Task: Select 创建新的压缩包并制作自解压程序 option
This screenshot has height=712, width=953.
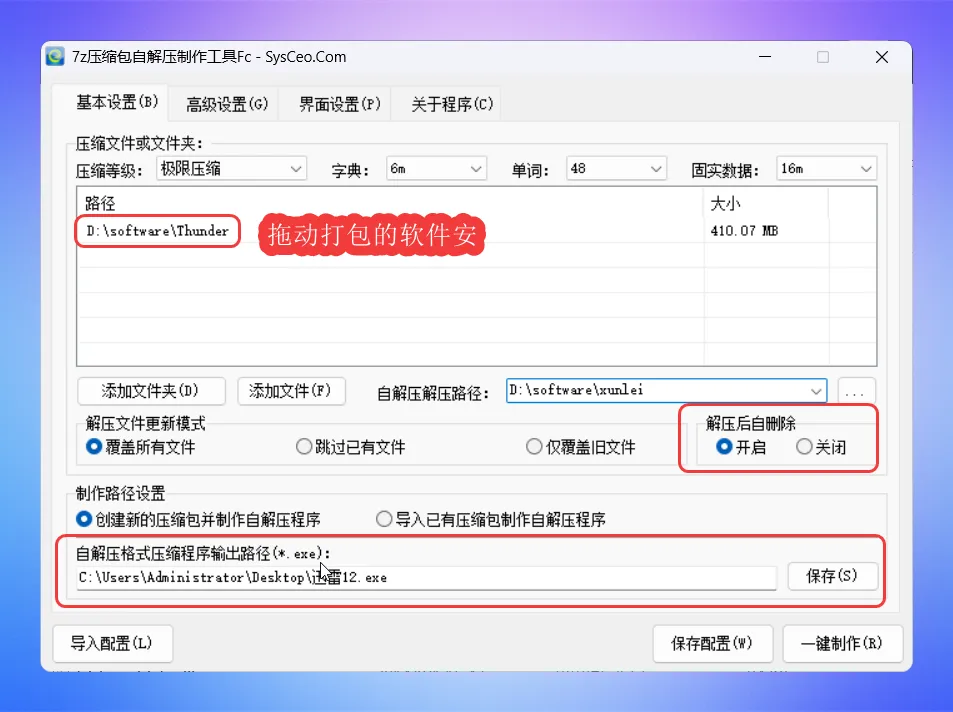Action: (x=85, y=519)
